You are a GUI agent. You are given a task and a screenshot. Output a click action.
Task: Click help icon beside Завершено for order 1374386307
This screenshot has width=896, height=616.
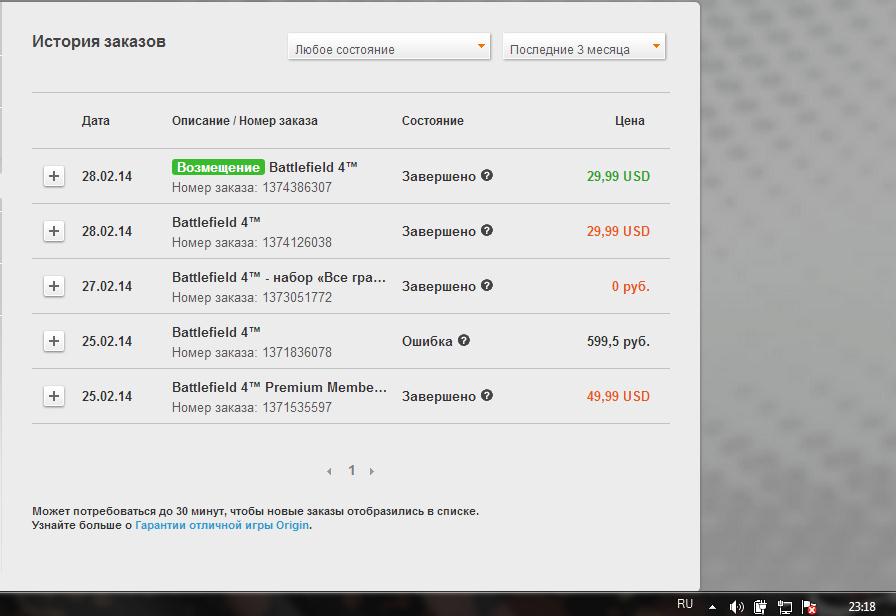pos(487,175)
